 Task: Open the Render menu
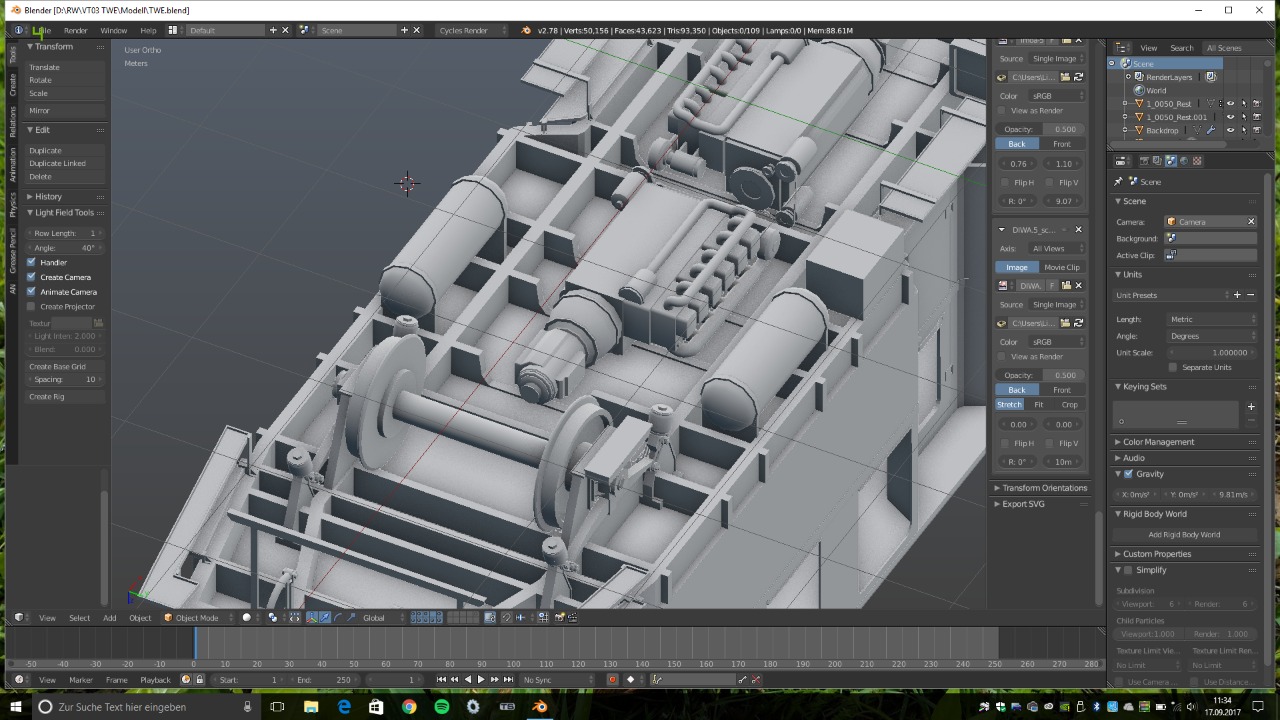[x=75, y=30]
